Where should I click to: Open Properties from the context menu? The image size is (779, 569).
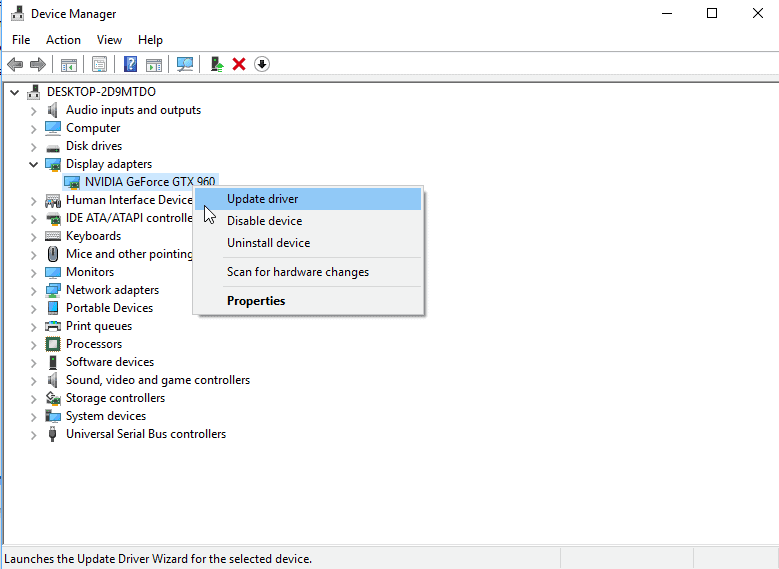point(308,301)
